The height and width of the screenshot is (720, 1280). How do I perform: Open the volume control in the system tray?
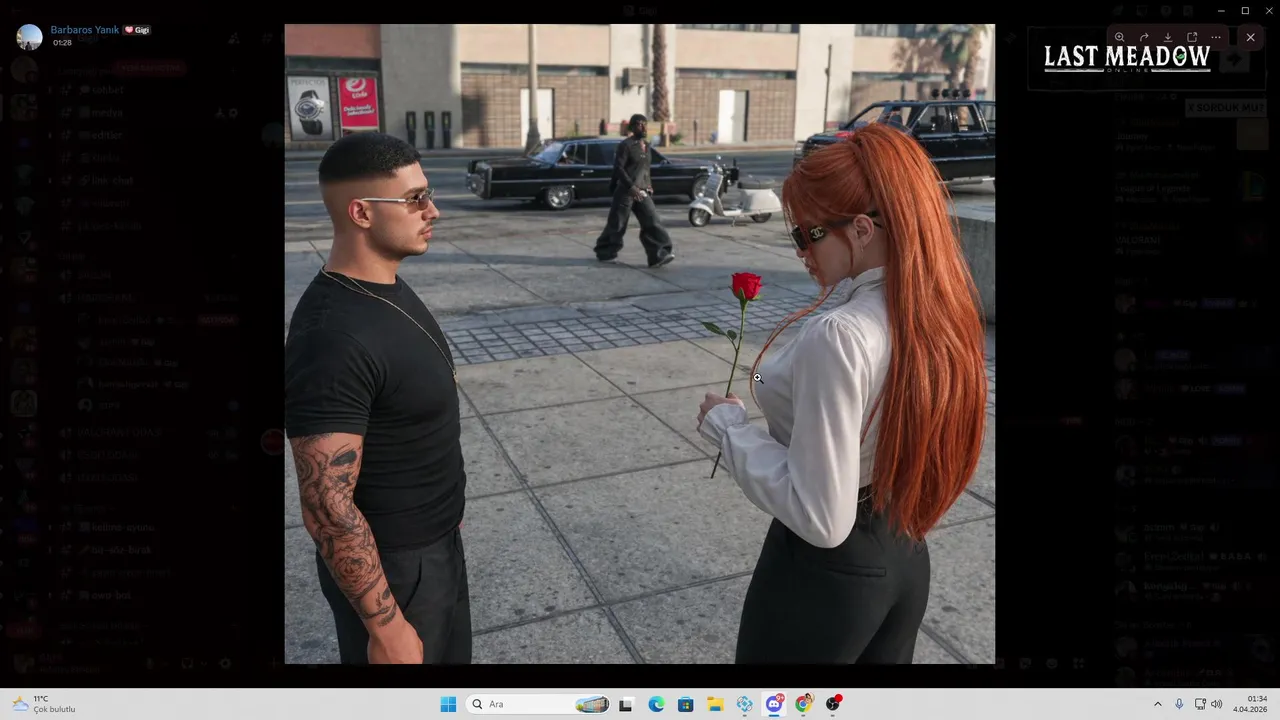coord(1217,704)
